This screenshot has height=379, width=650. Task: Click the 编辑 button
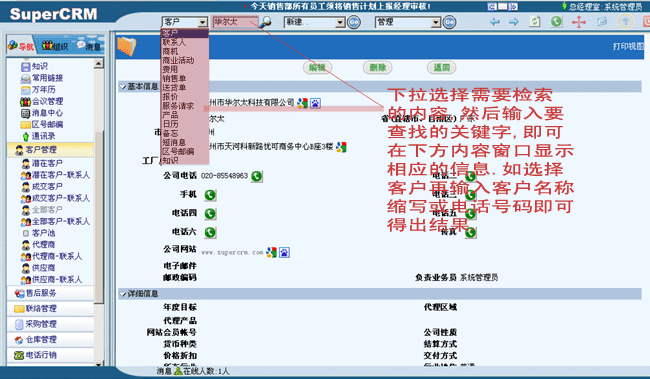(317, 68)
